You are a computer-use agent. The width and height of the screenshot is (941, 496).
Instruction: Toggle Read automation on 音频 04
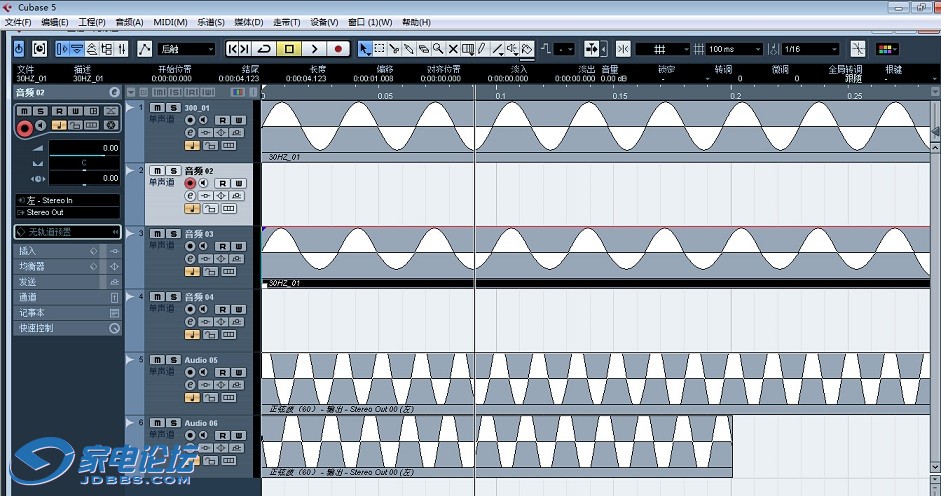click(222, 309)
